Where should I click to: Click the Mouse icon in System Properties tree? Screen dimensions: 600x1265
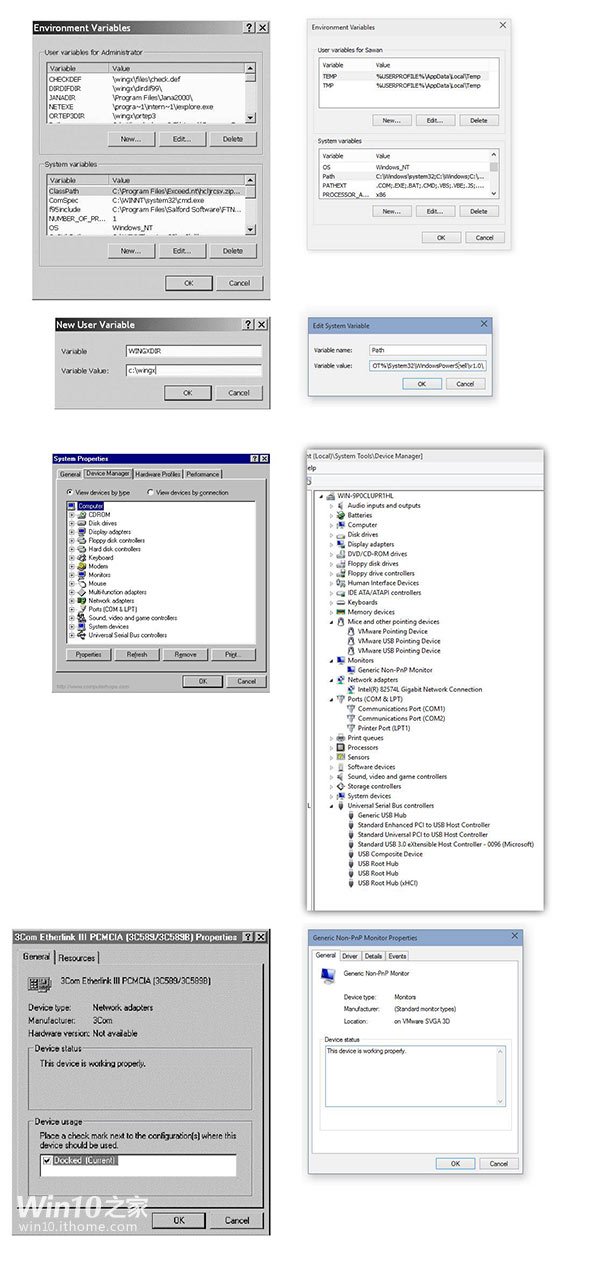(x=82, y=583)
